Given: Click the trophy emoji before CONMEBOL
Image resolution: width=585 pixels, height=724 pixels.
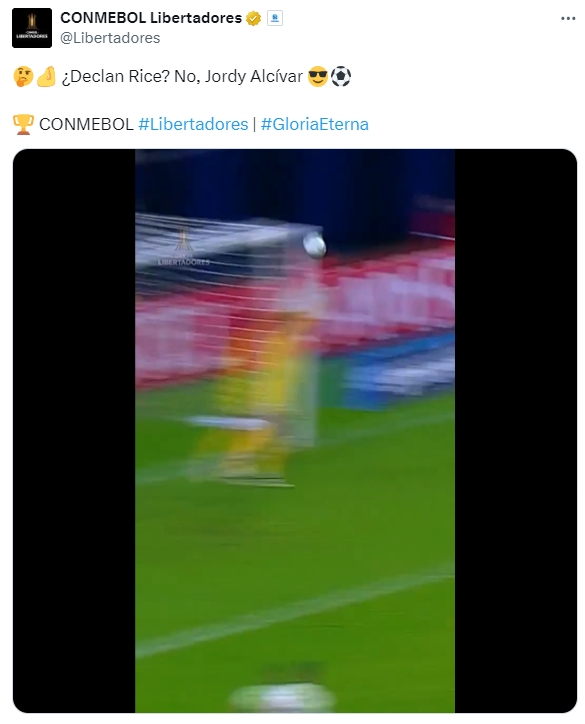Looking at the screenshot, I should (x=23, y=124).
